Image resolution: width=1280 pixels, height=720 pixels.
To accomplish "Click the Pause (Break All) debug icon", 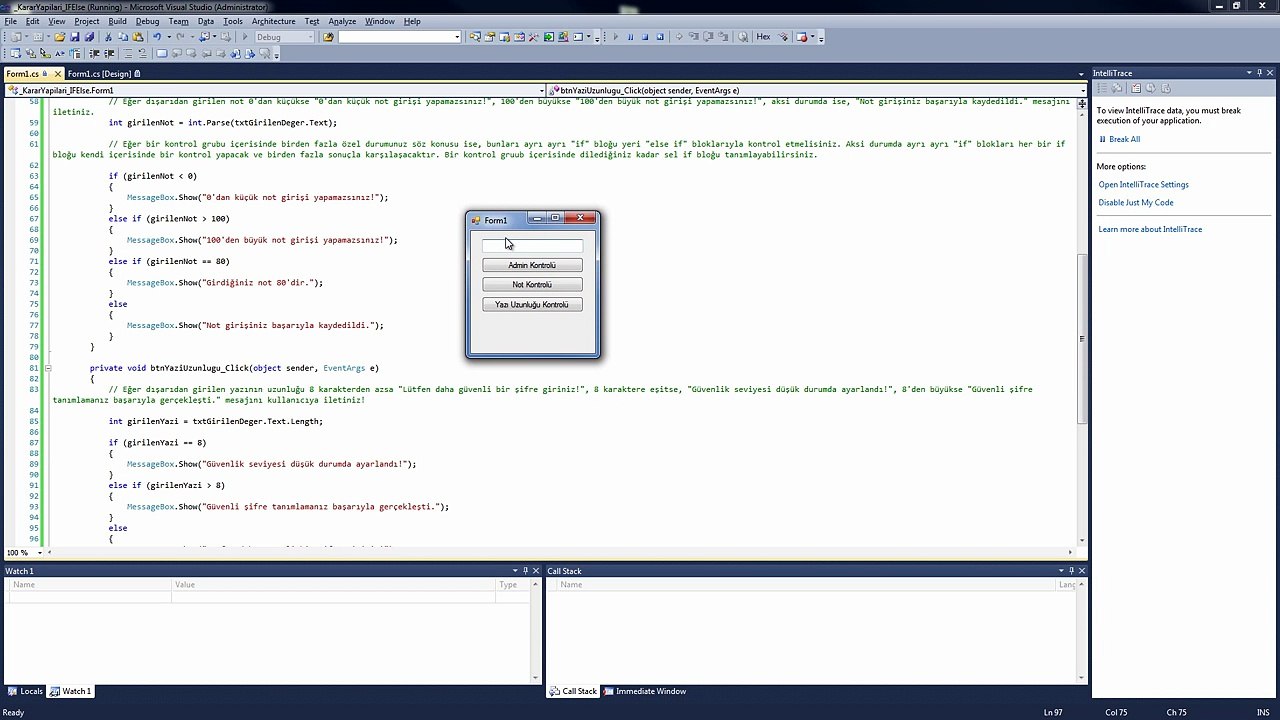I will tap(630, 37).
